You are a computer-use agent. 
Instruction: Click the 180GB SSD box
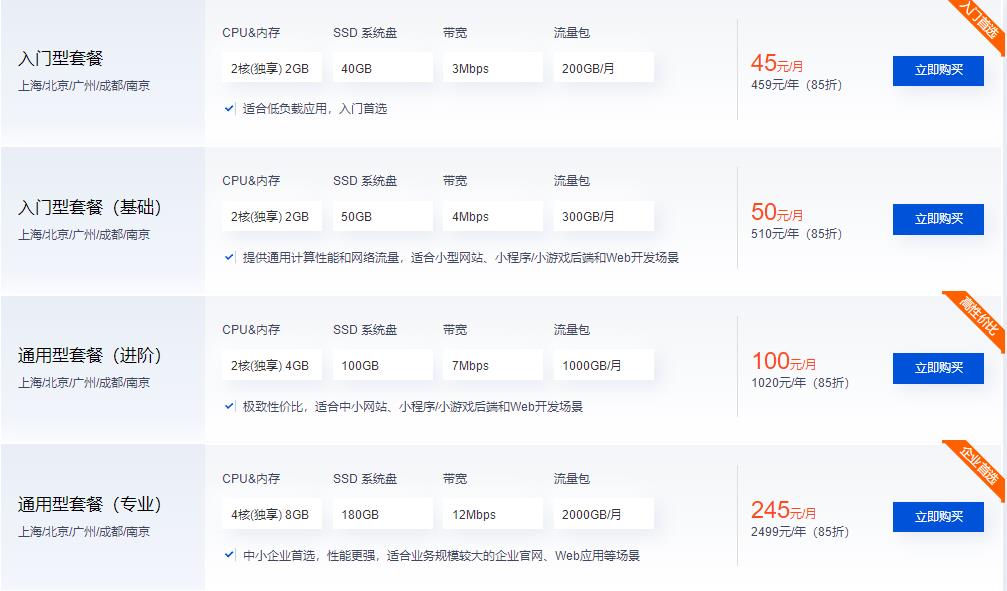(382, 515)
